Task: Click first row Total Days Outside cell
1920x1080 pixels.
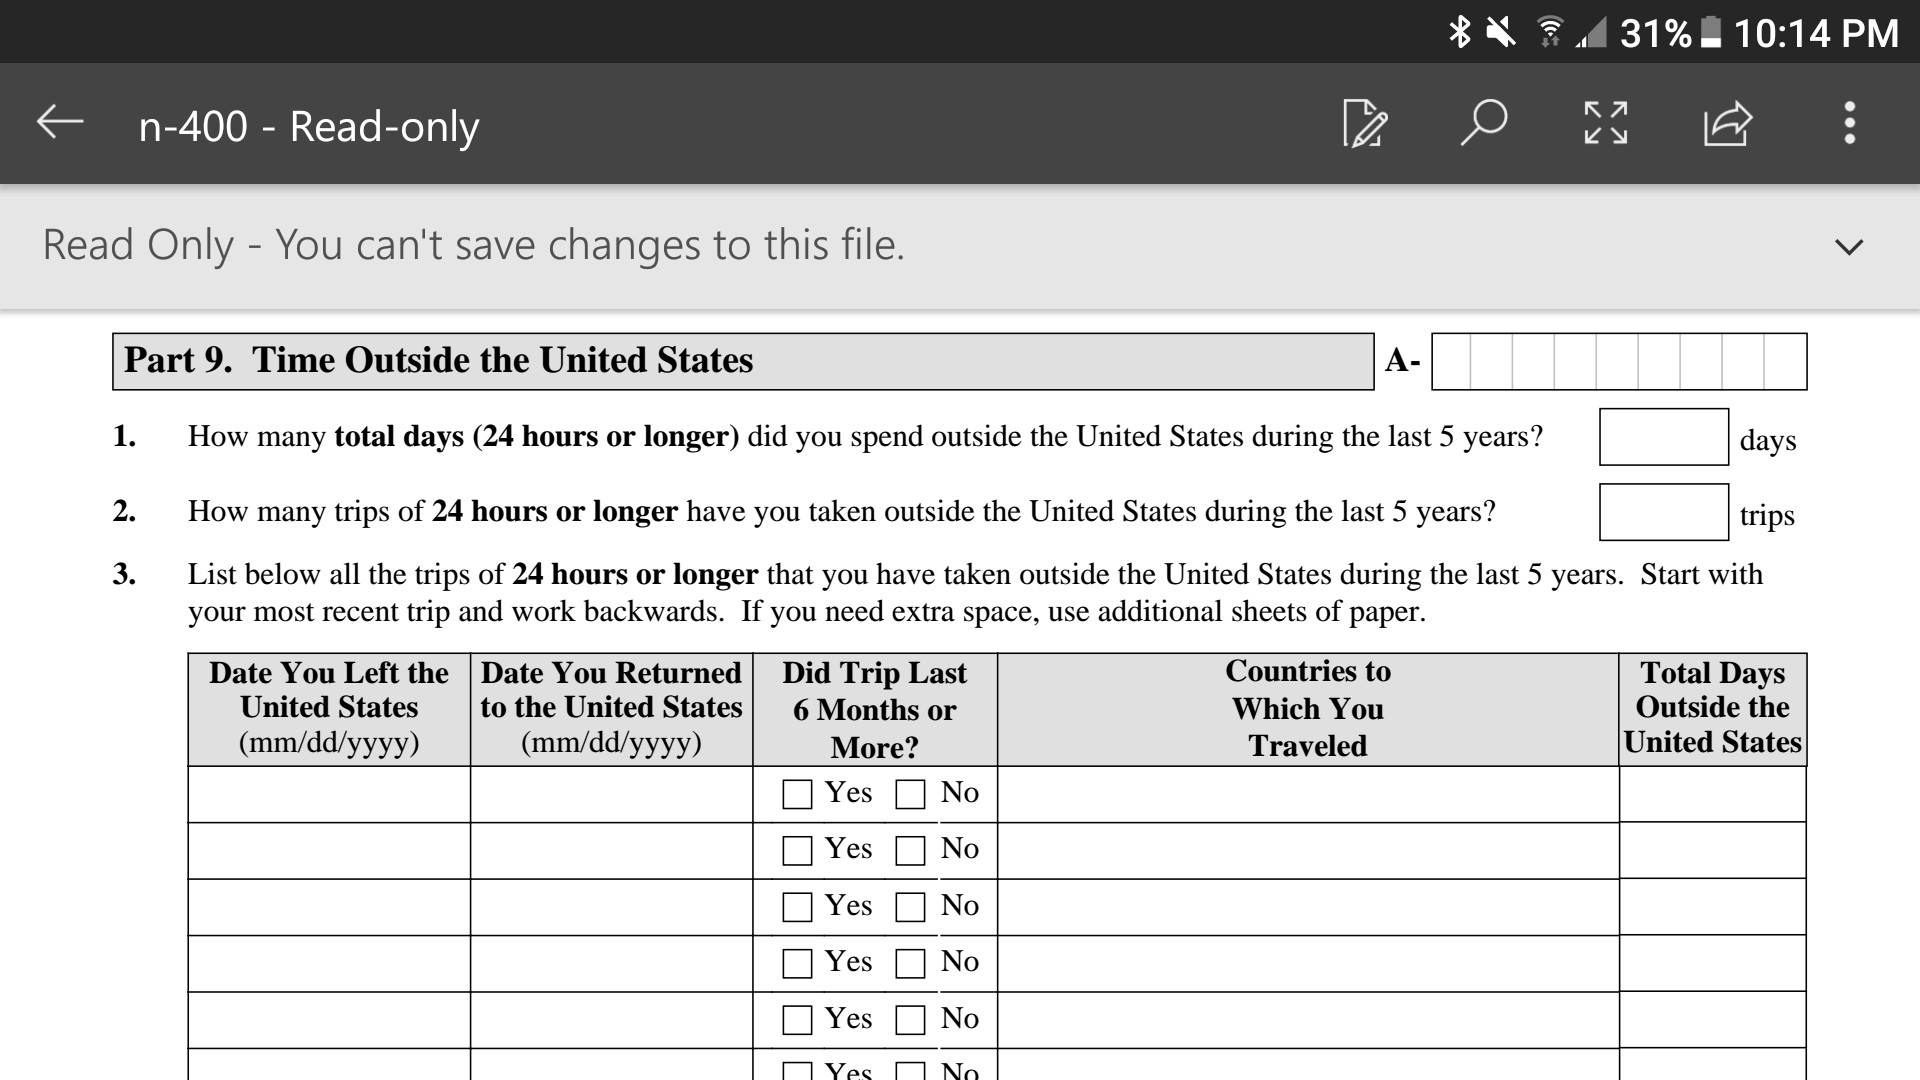Action: (x=1713, y=795)
